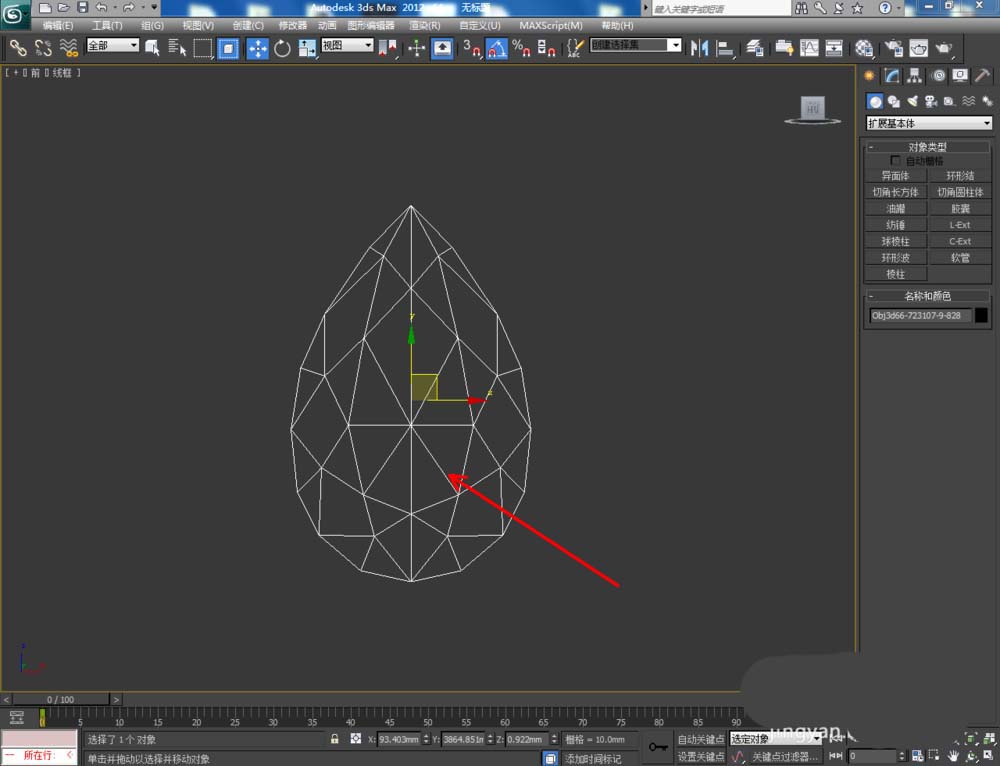
Task: Select the Lights category icon
Action: 912,101
